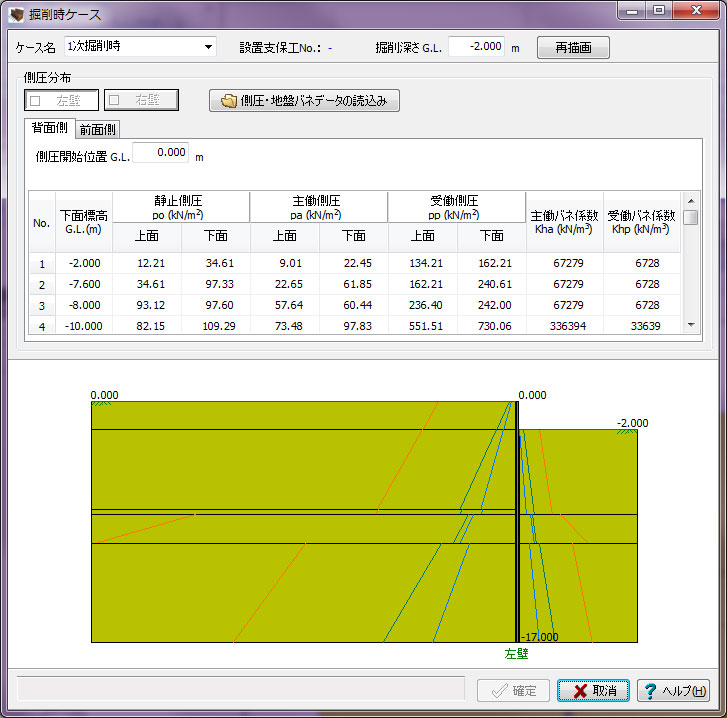This screenshot has width=727, height=718.
Task: Click the cell with value 109.29
Action: pos(216,326)
